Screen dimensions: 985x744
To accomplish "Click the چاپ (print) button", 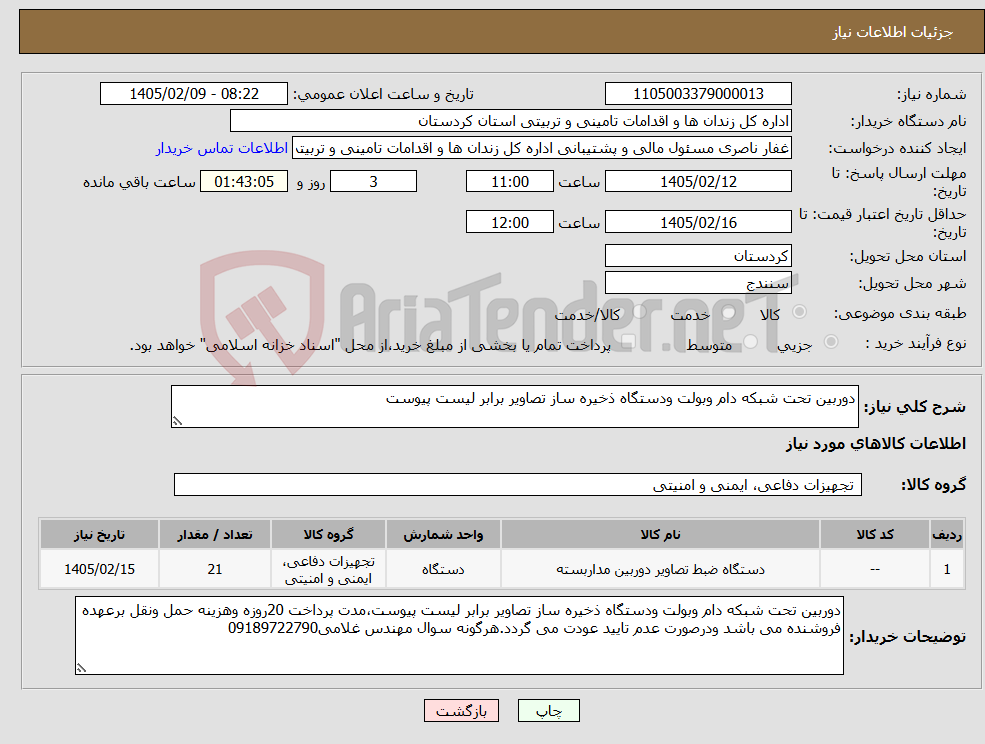I will point(548,711).
